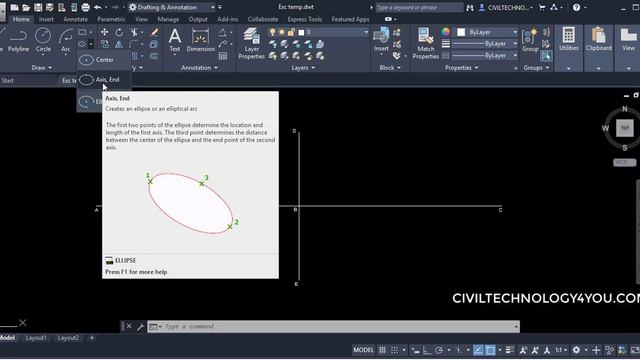Click the Plot printer icon
Screen dimensions: 640x360
click(x=85, y=7)
